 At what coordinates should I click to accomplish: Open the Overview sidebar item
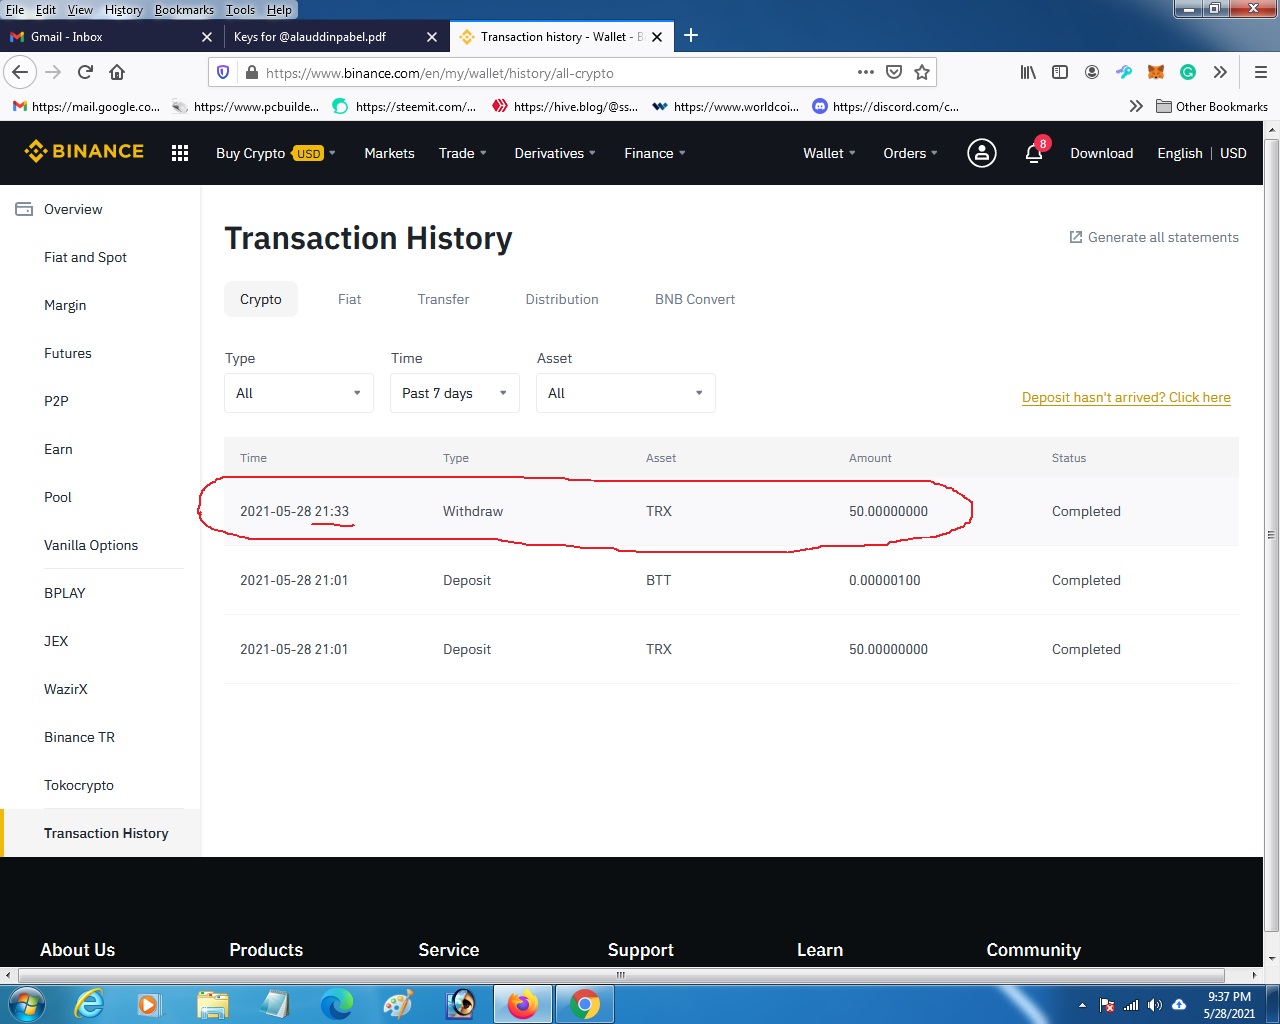click(x=73, y=209)
